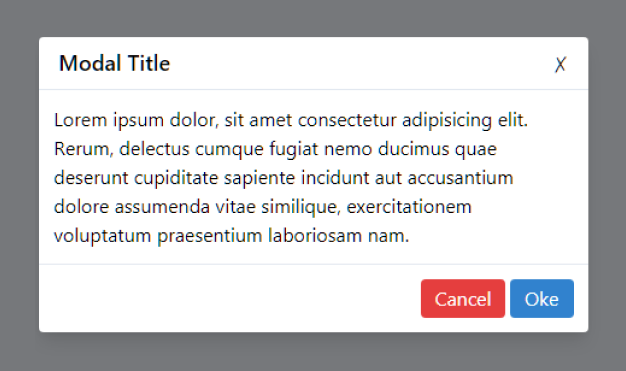The width and height of the screenshot is (626, 371).
Task: Click the word dolore starting fourth line
Action: click(x=81, y=207)
